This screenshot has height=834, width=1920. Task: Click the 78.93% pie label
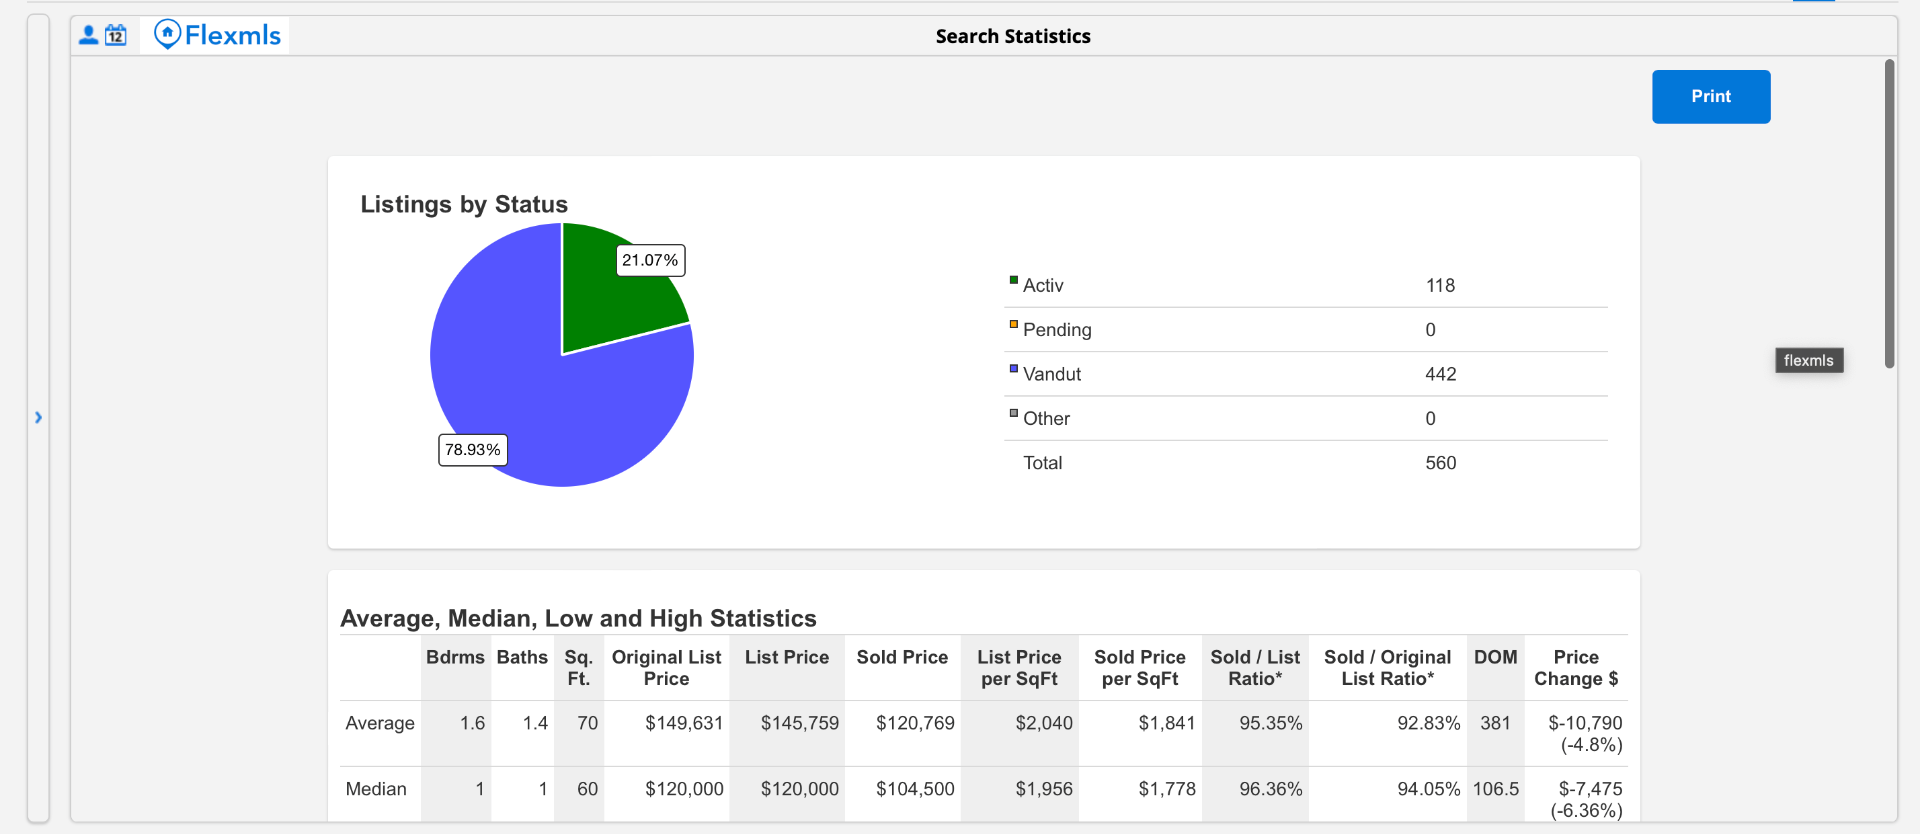click(473, 450)
